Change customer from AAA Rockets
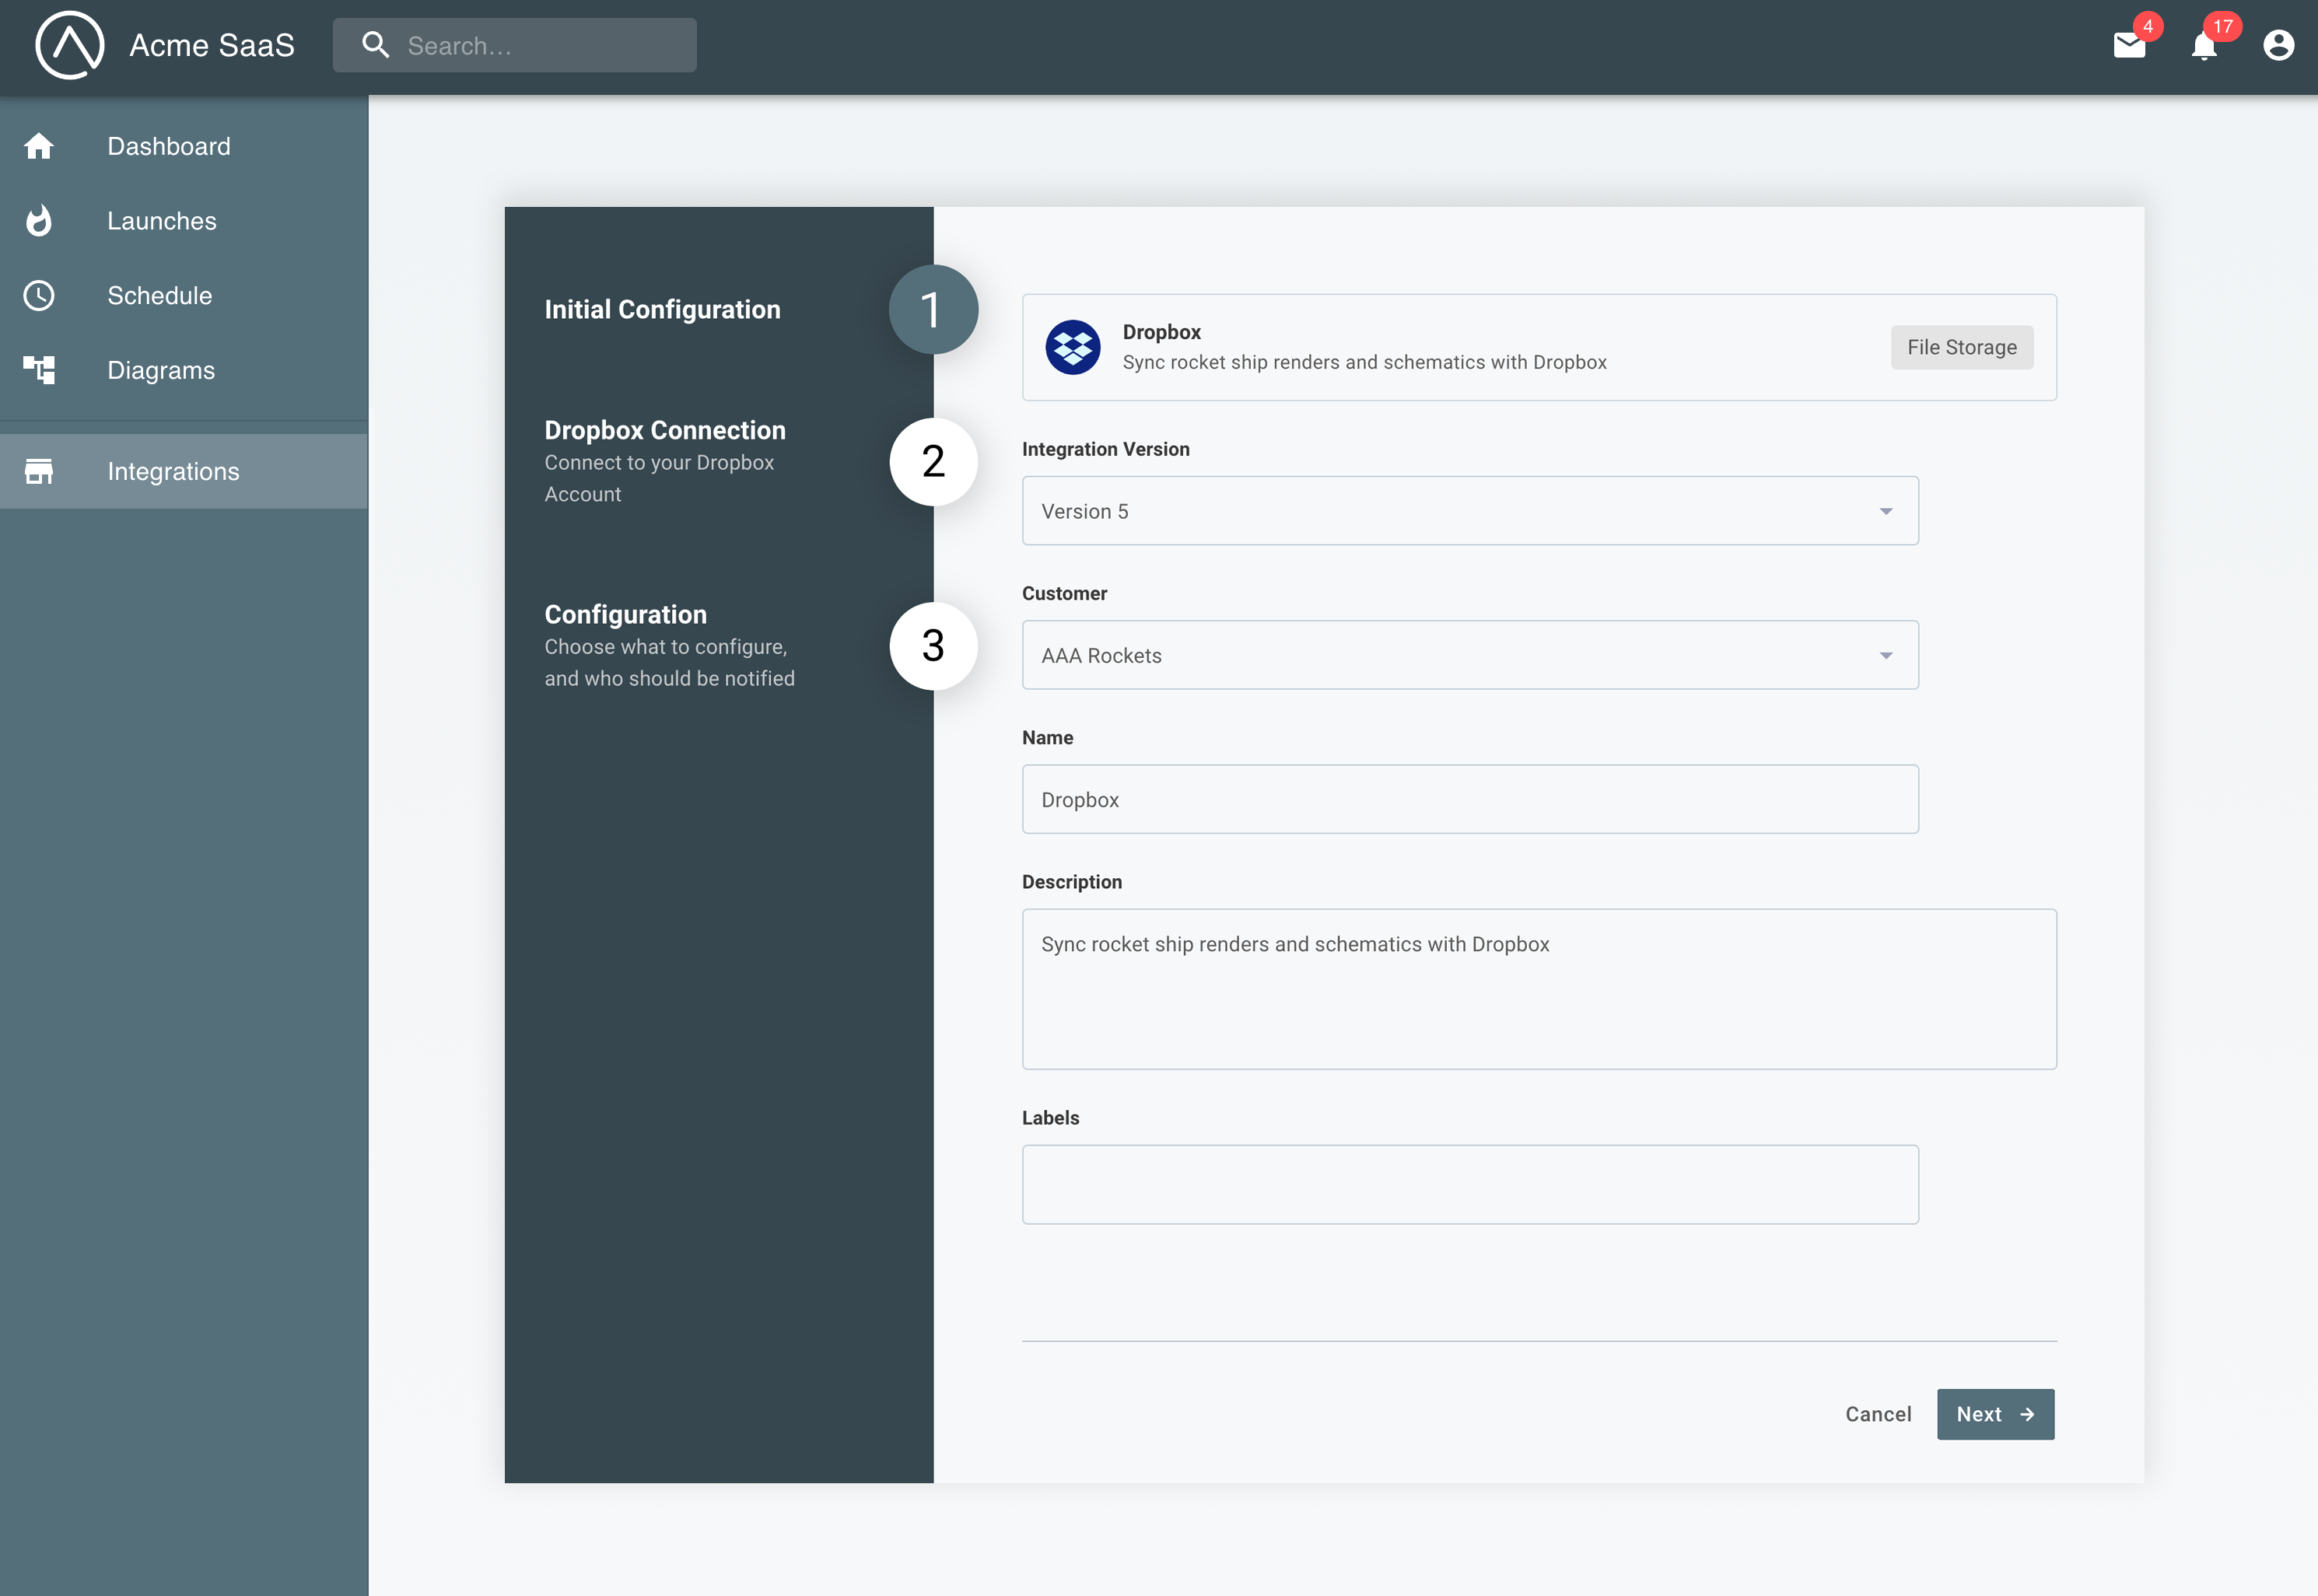 tap(1470, 655)
